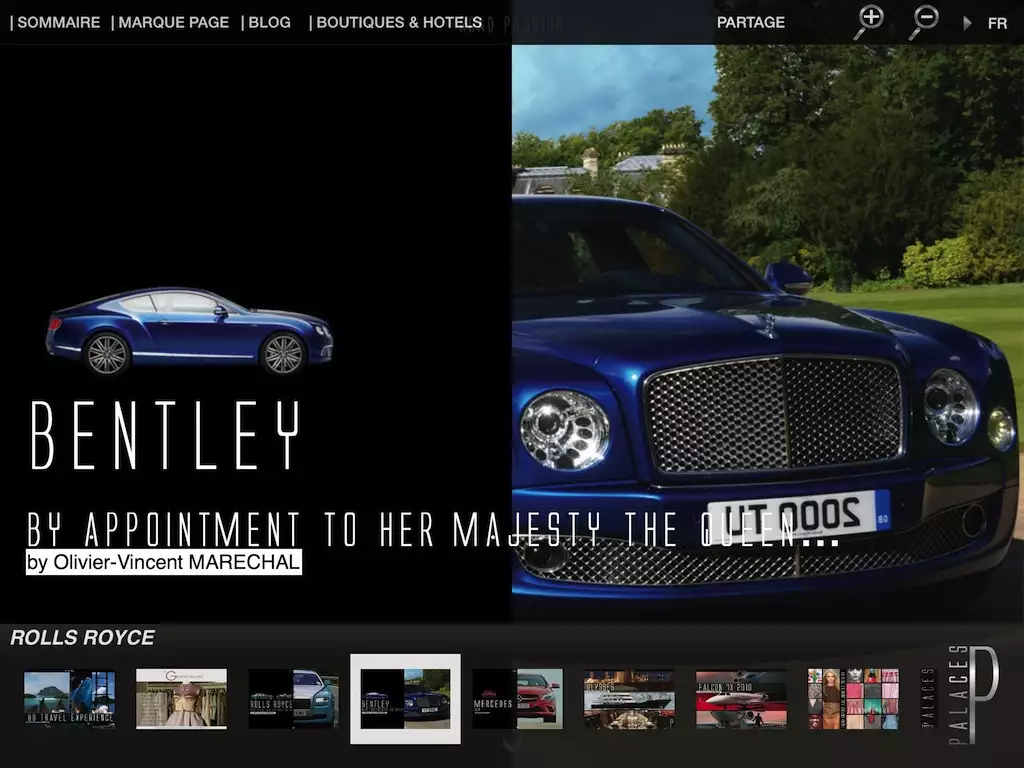This screenshot has width=1024, height=768.
Task: Open the yacht article thumbnail
Action: [629, 697]
